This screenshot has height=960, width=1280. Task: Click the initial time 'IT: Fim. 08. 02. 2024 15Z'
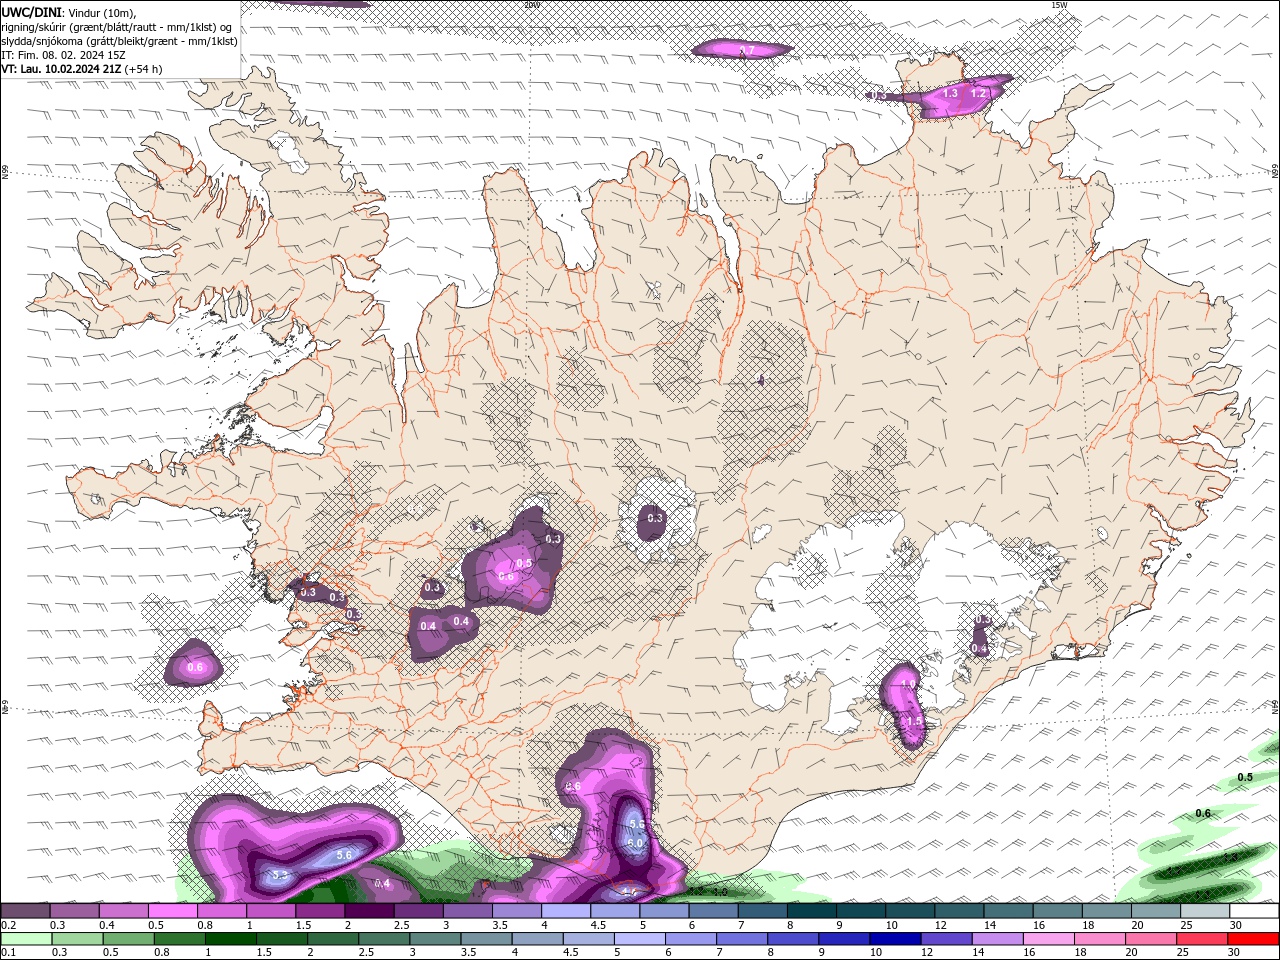click(62, 55)
